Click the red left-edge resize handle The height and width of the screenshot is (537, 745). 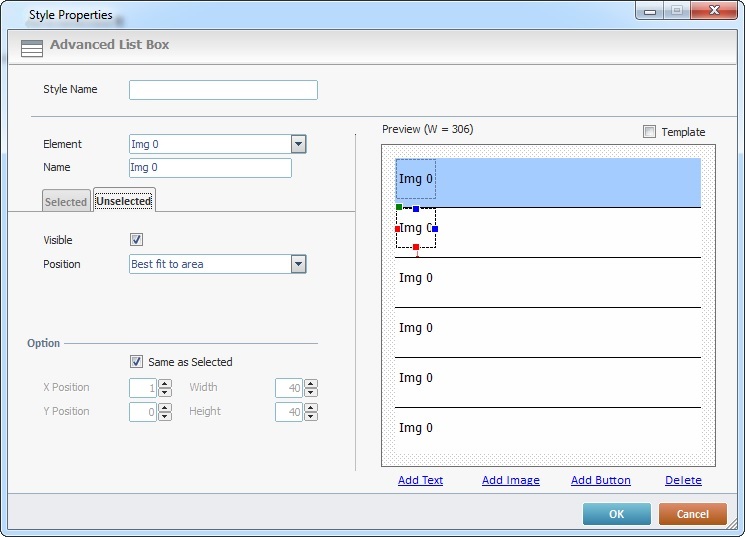point(398,229)
